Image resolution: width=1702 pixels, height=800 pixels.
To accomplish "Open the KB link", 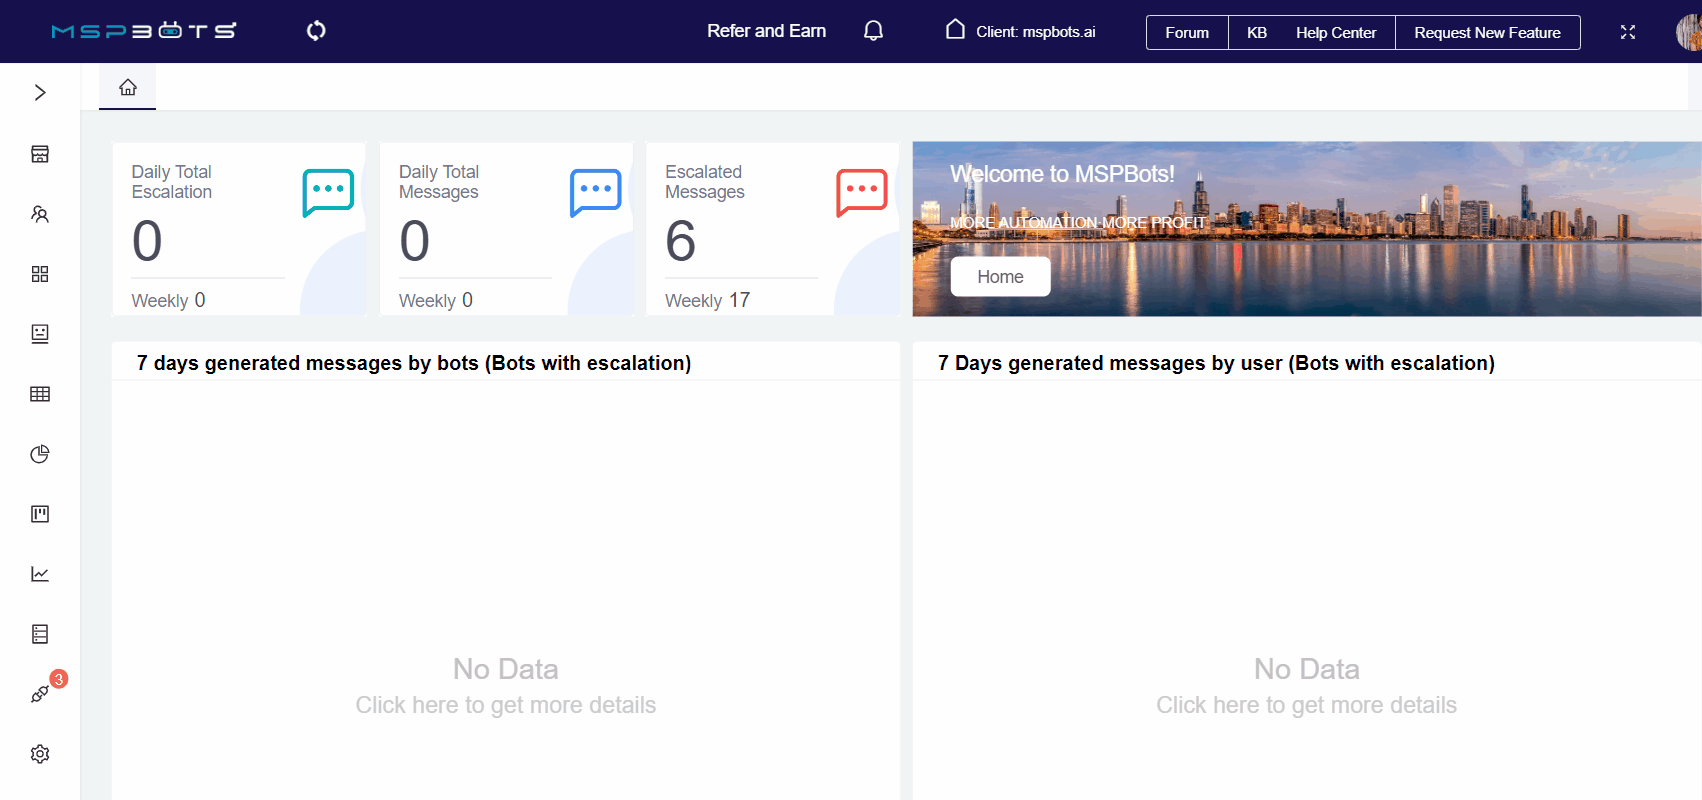I will [1257, 32].
